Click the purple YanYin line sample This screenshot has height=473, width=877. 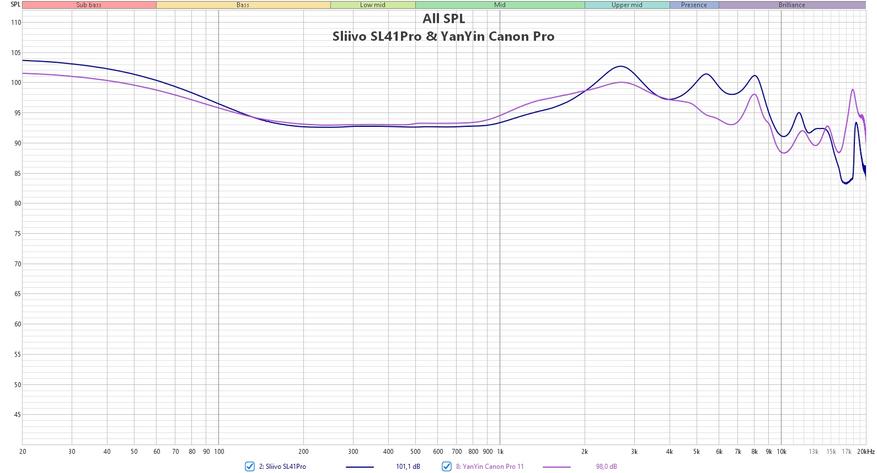(557, 467)
